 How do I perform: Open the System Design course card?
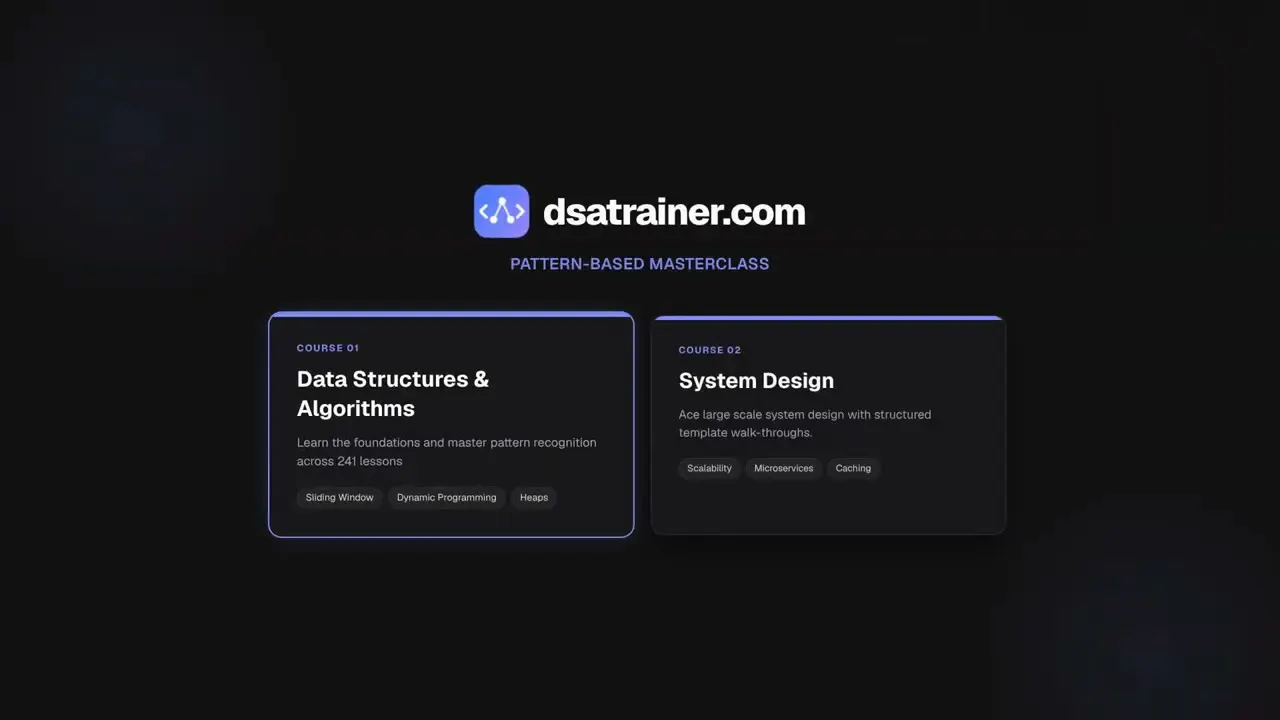828,425
